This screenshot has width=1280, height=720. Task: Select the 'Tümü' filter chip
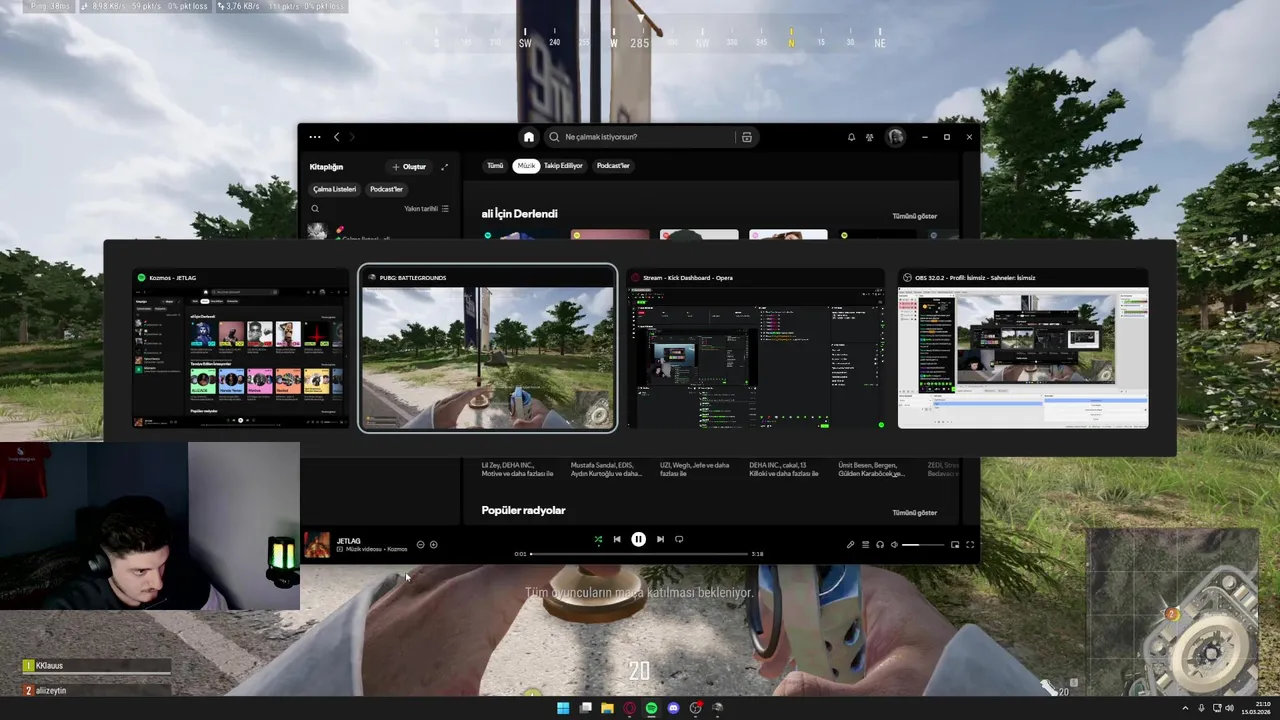pos(495,166)
